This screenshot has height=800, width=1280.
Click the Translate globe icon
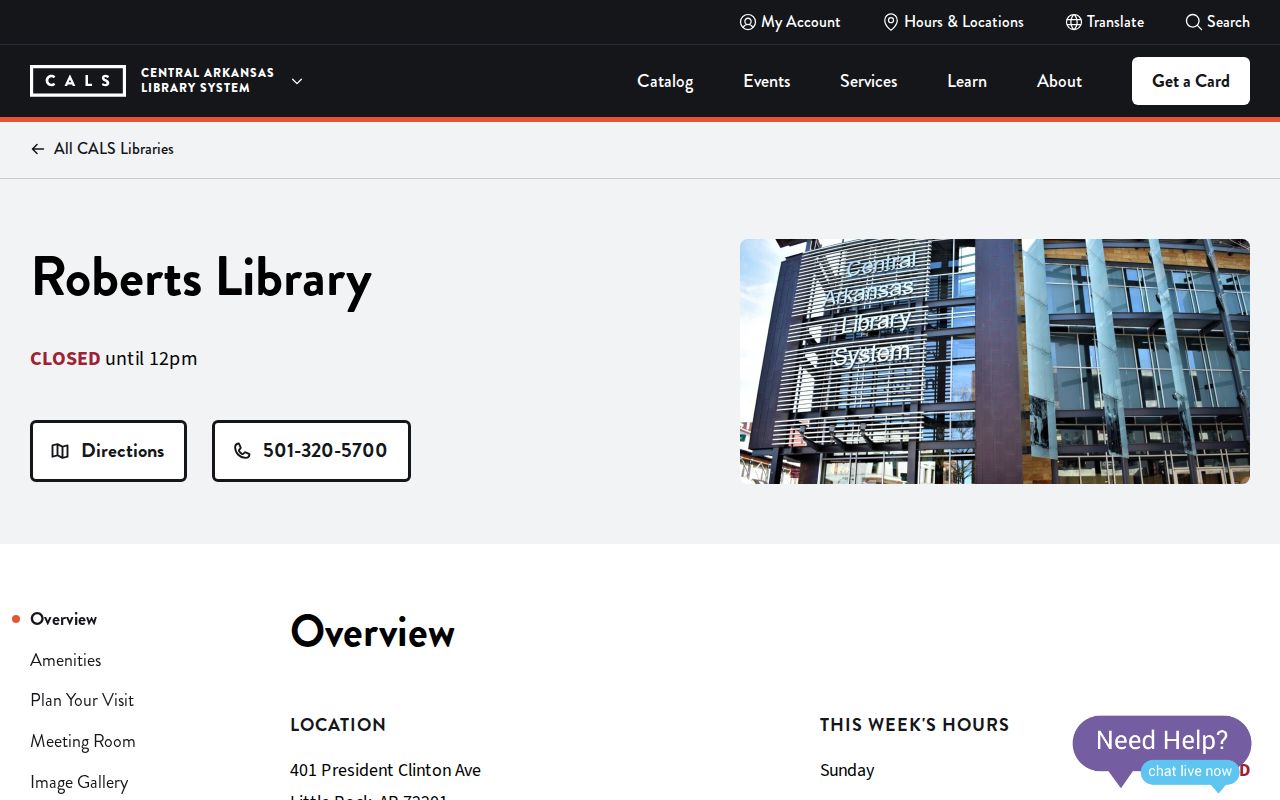tap(1074, 22)
